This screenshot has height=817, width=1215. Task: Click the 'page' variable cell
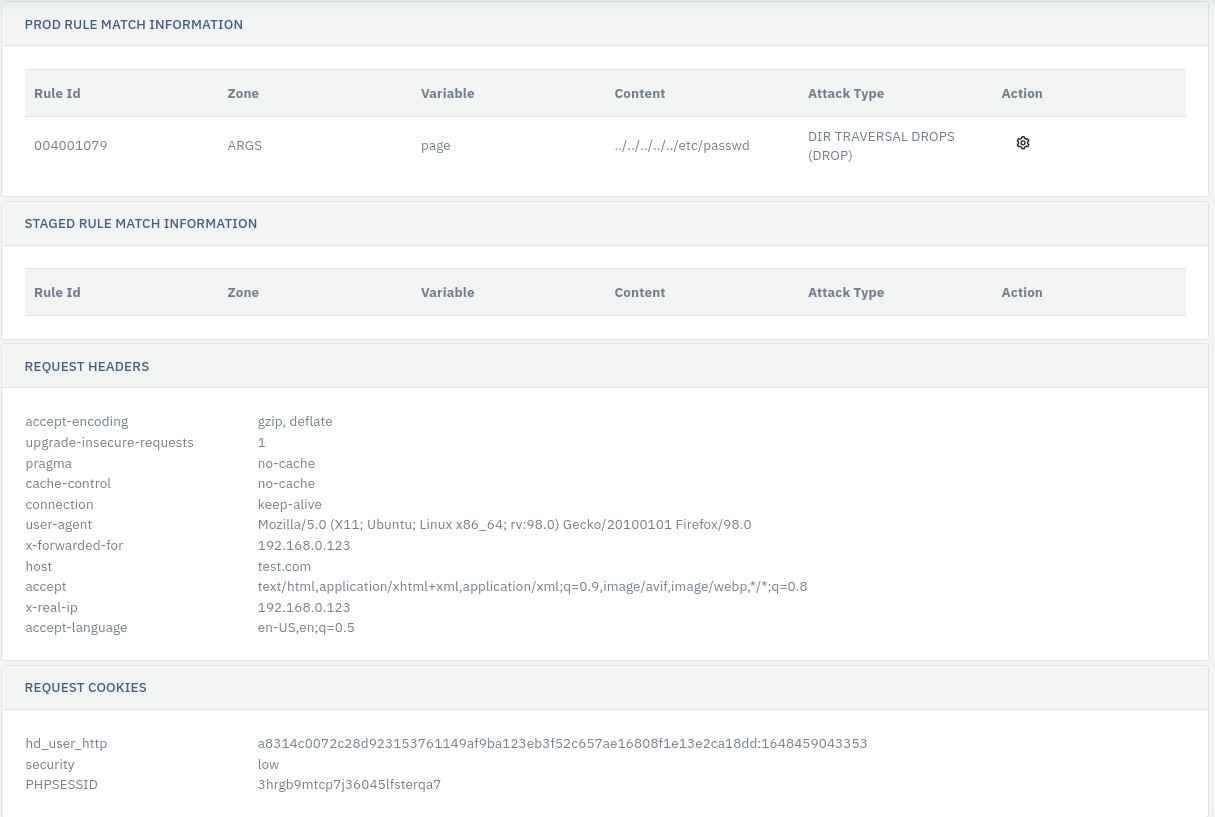[436, 146]
